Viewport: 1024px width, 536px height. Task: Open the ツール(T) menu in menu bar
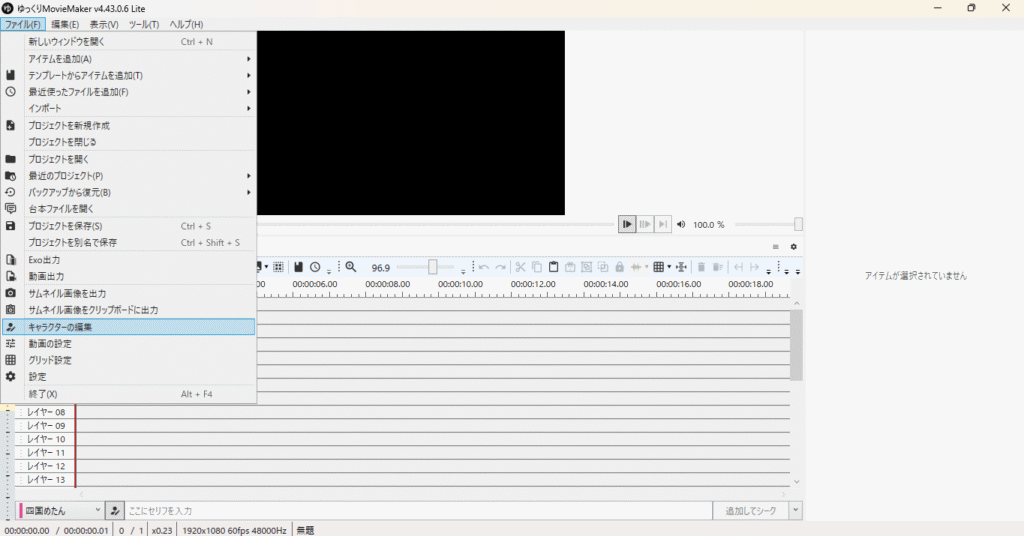coord(144,24)
